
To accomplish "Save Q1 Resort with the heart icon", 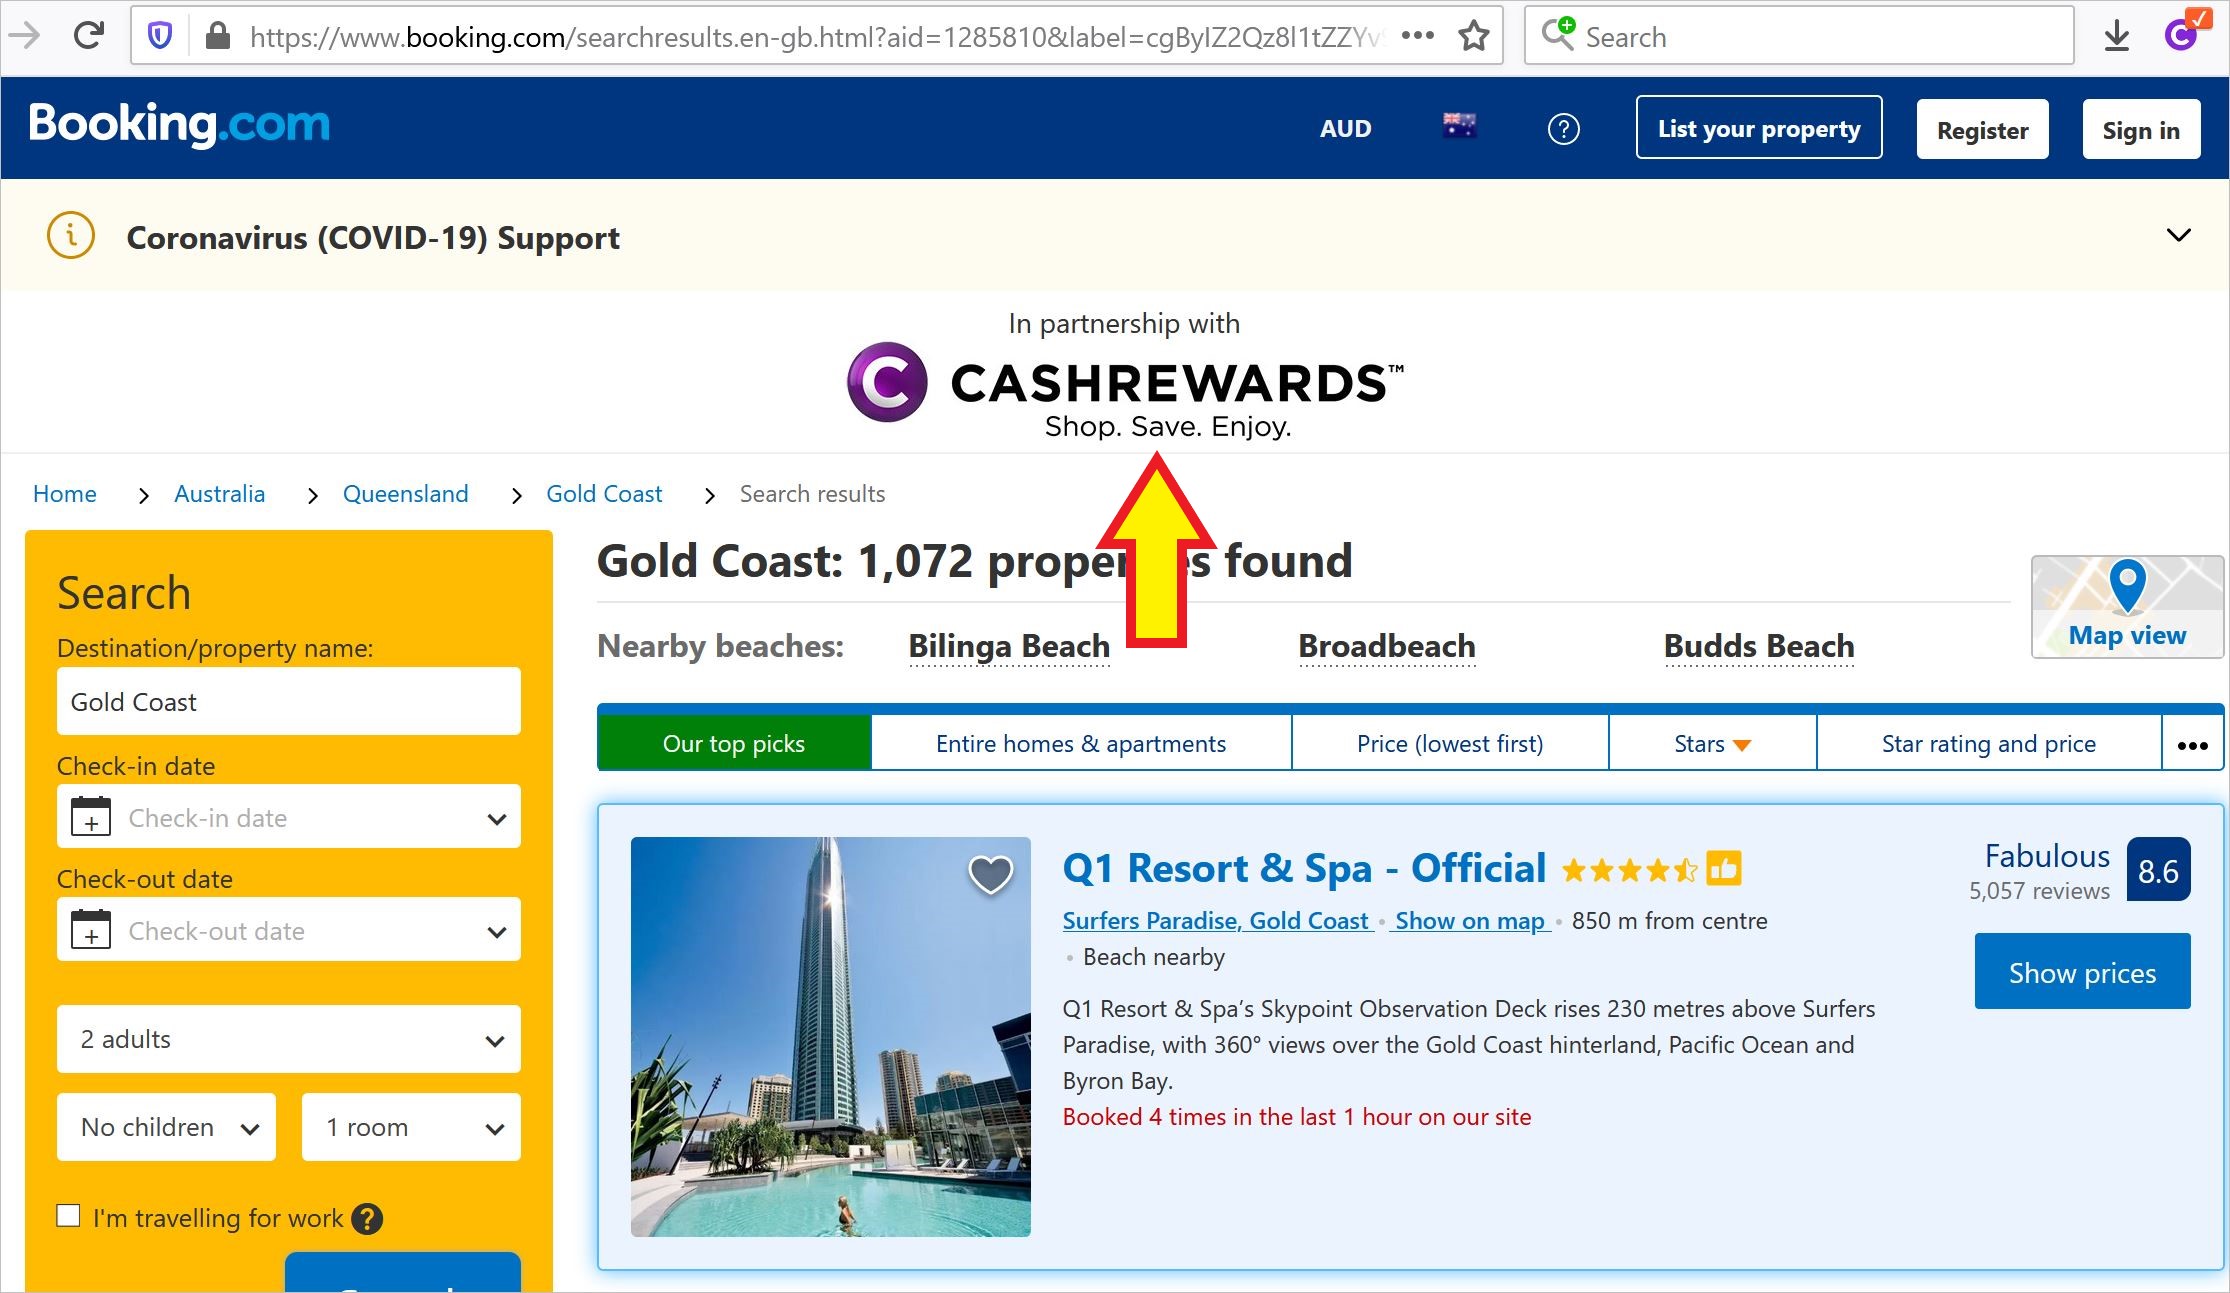I will click(991, 874).
